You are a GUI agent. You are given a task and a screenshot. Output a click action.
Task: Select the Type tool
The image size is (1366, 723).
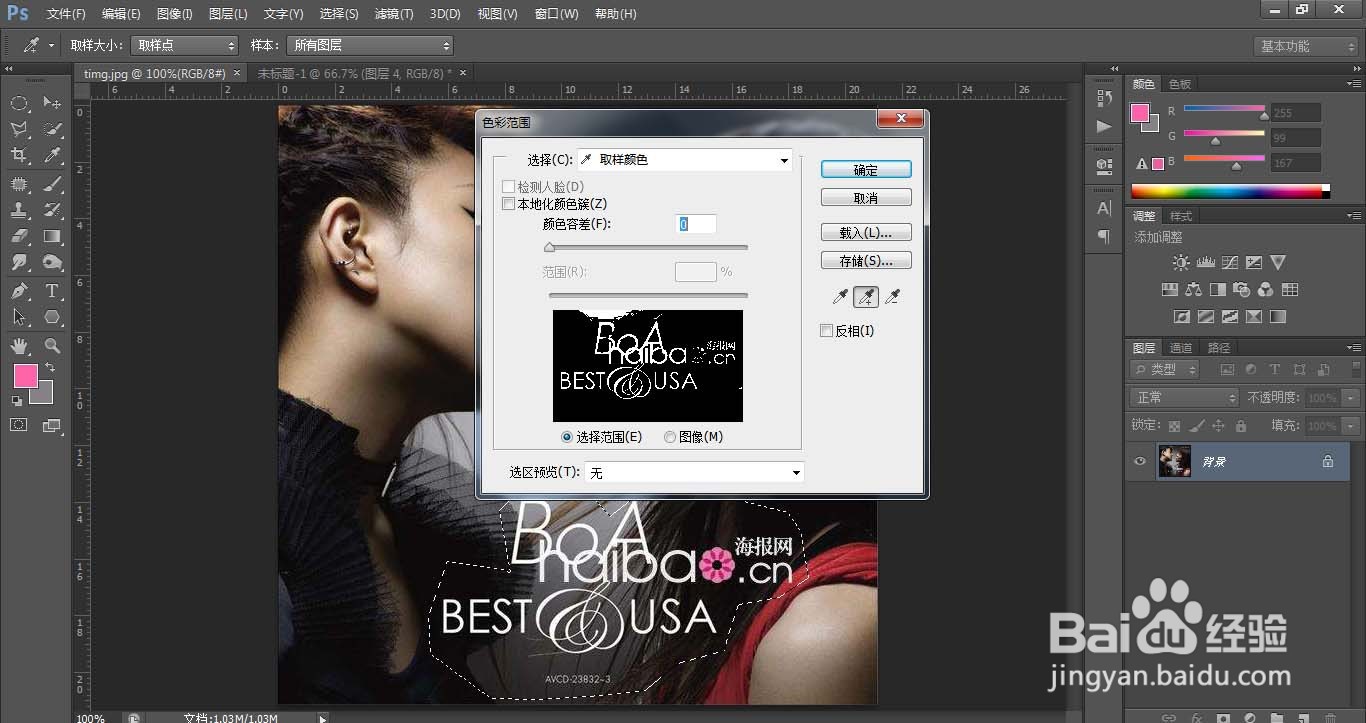tap(52, 291)
